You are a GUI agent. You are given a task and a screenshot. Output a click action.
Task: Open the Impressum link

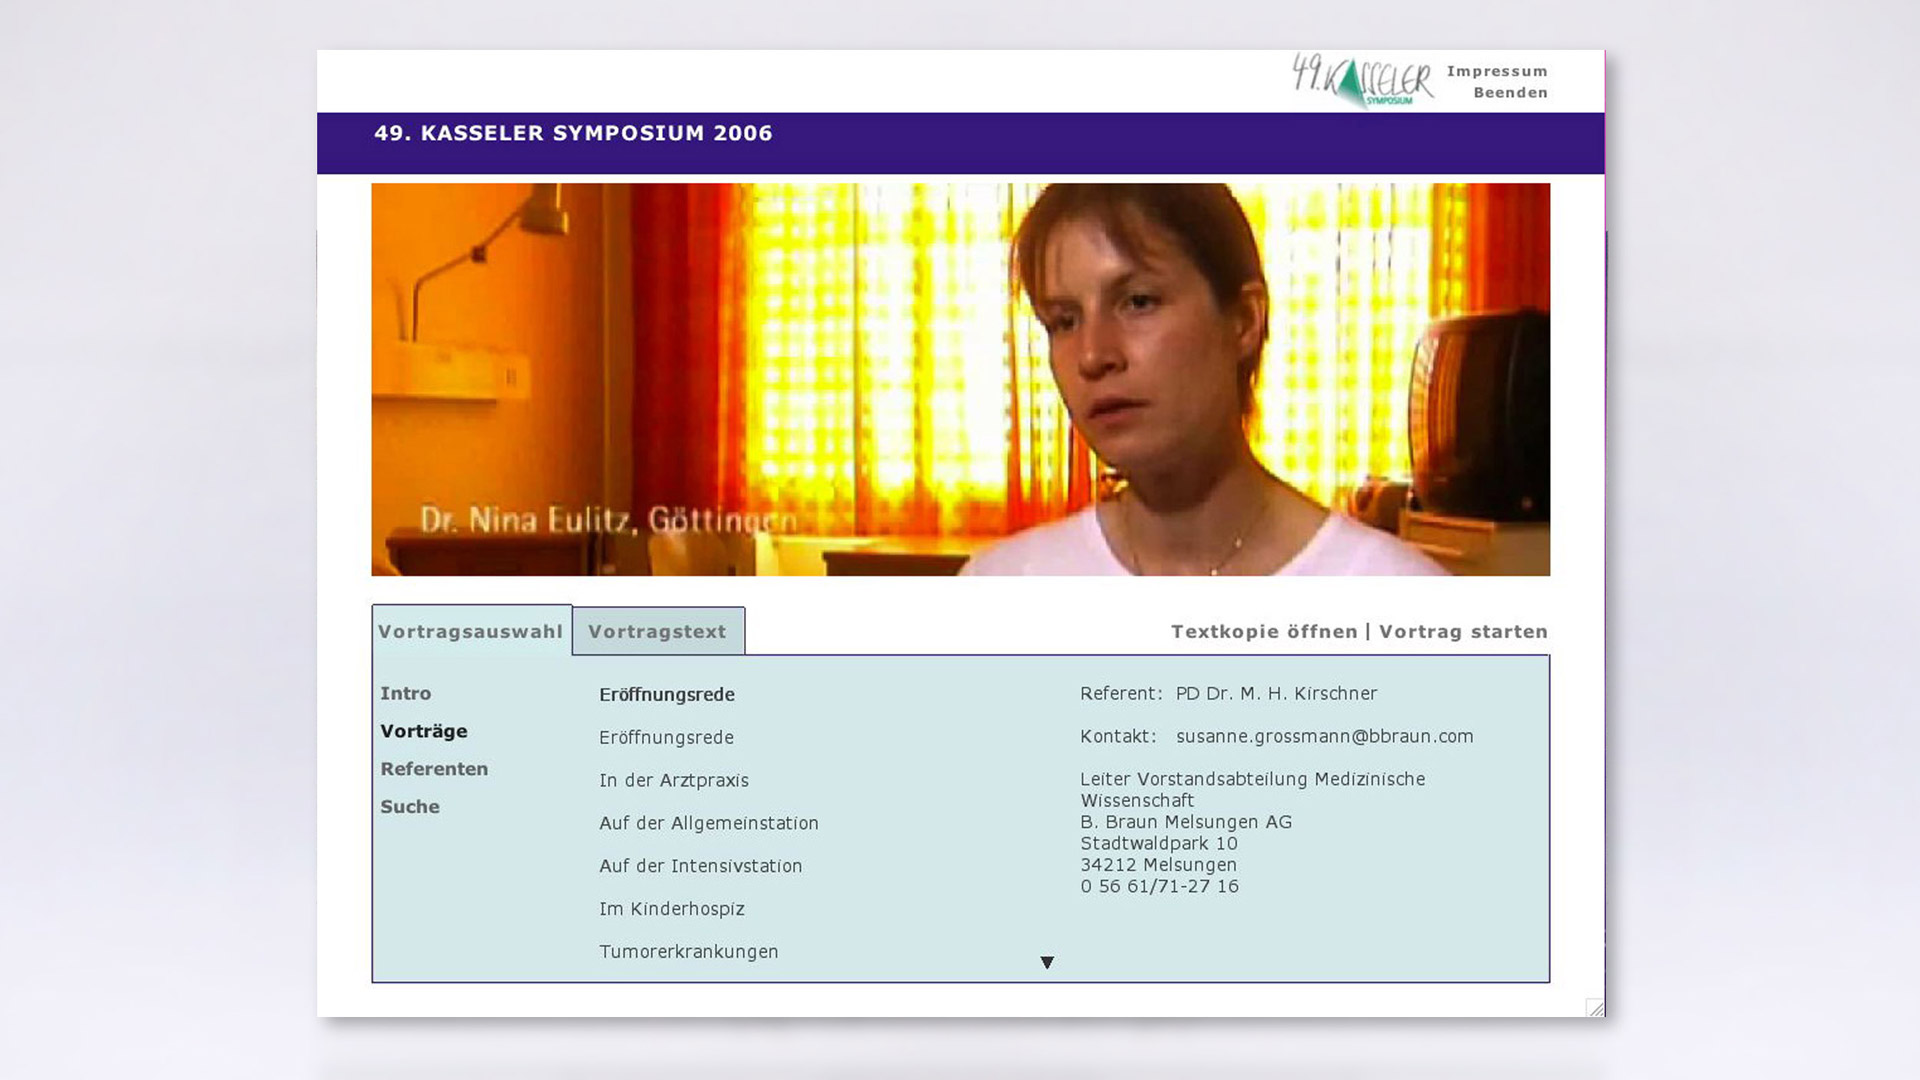pyautogui.click(x=1496, y=71)
